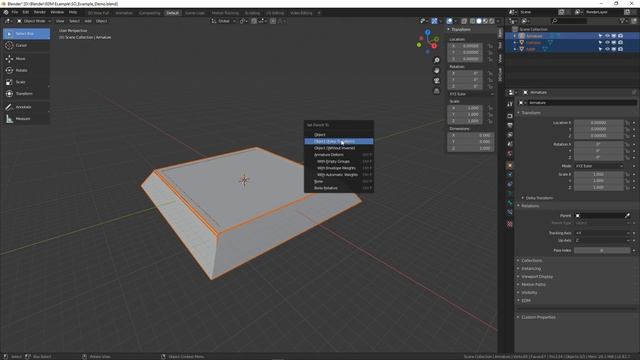This screenshot has width=640, height=360.
Task: Click Scale X field in properties editor
Action: [x=599, y=174]
